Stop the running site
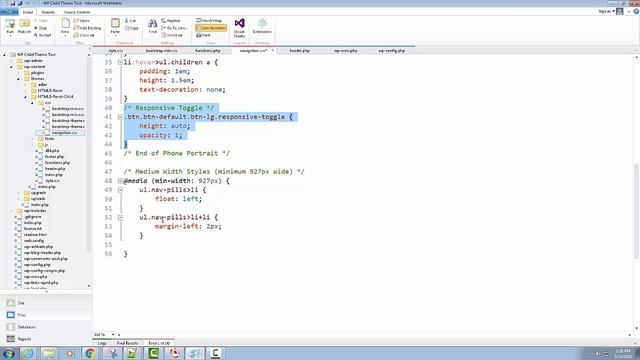The width and height of the screenshot is (640, 360). point(40,28)
